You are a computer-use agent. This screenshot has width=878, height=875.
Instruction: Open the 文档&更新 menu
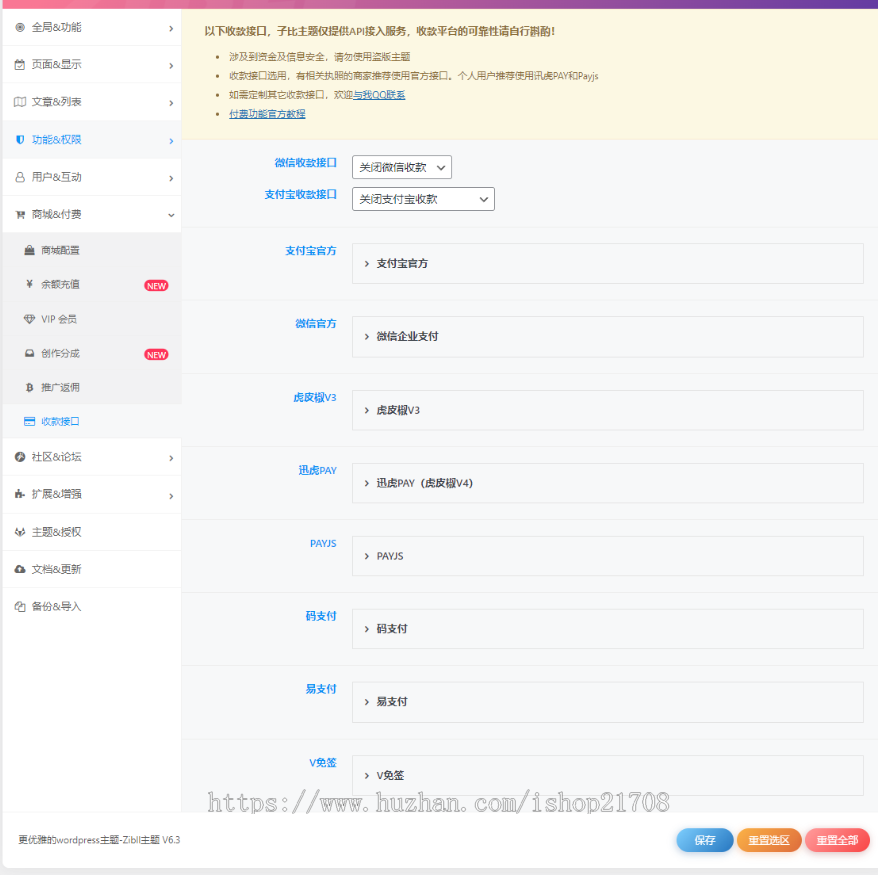[x=92, y=569]
